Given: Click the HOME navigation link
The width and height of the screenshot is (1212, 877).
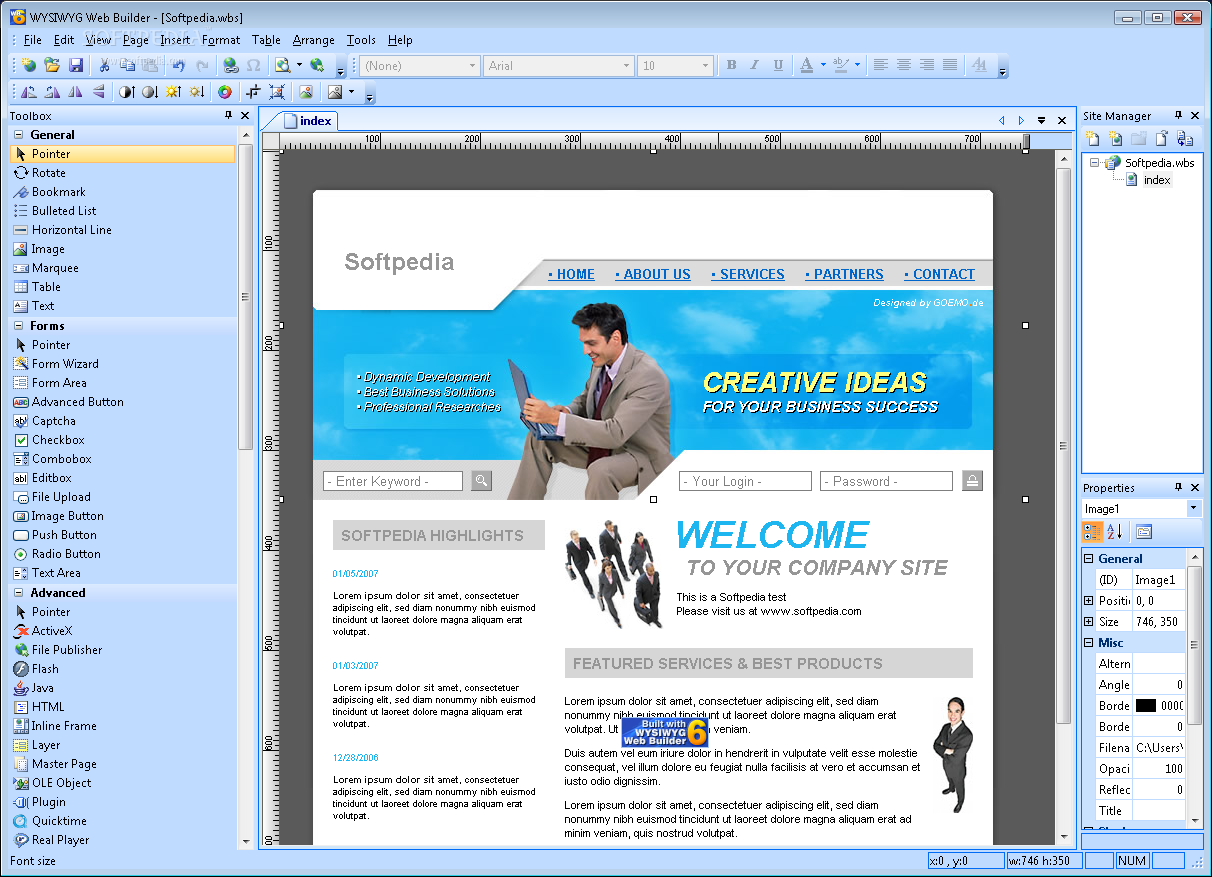Looking at the screenshot, I should tap(572, 274).
